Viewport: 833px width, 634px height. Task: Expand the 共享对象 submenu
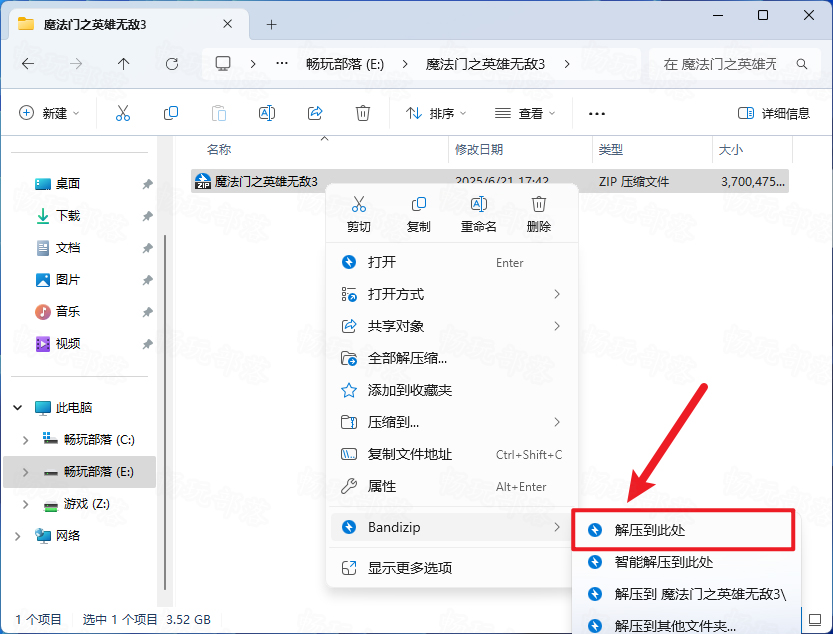(x=557, y=326)
